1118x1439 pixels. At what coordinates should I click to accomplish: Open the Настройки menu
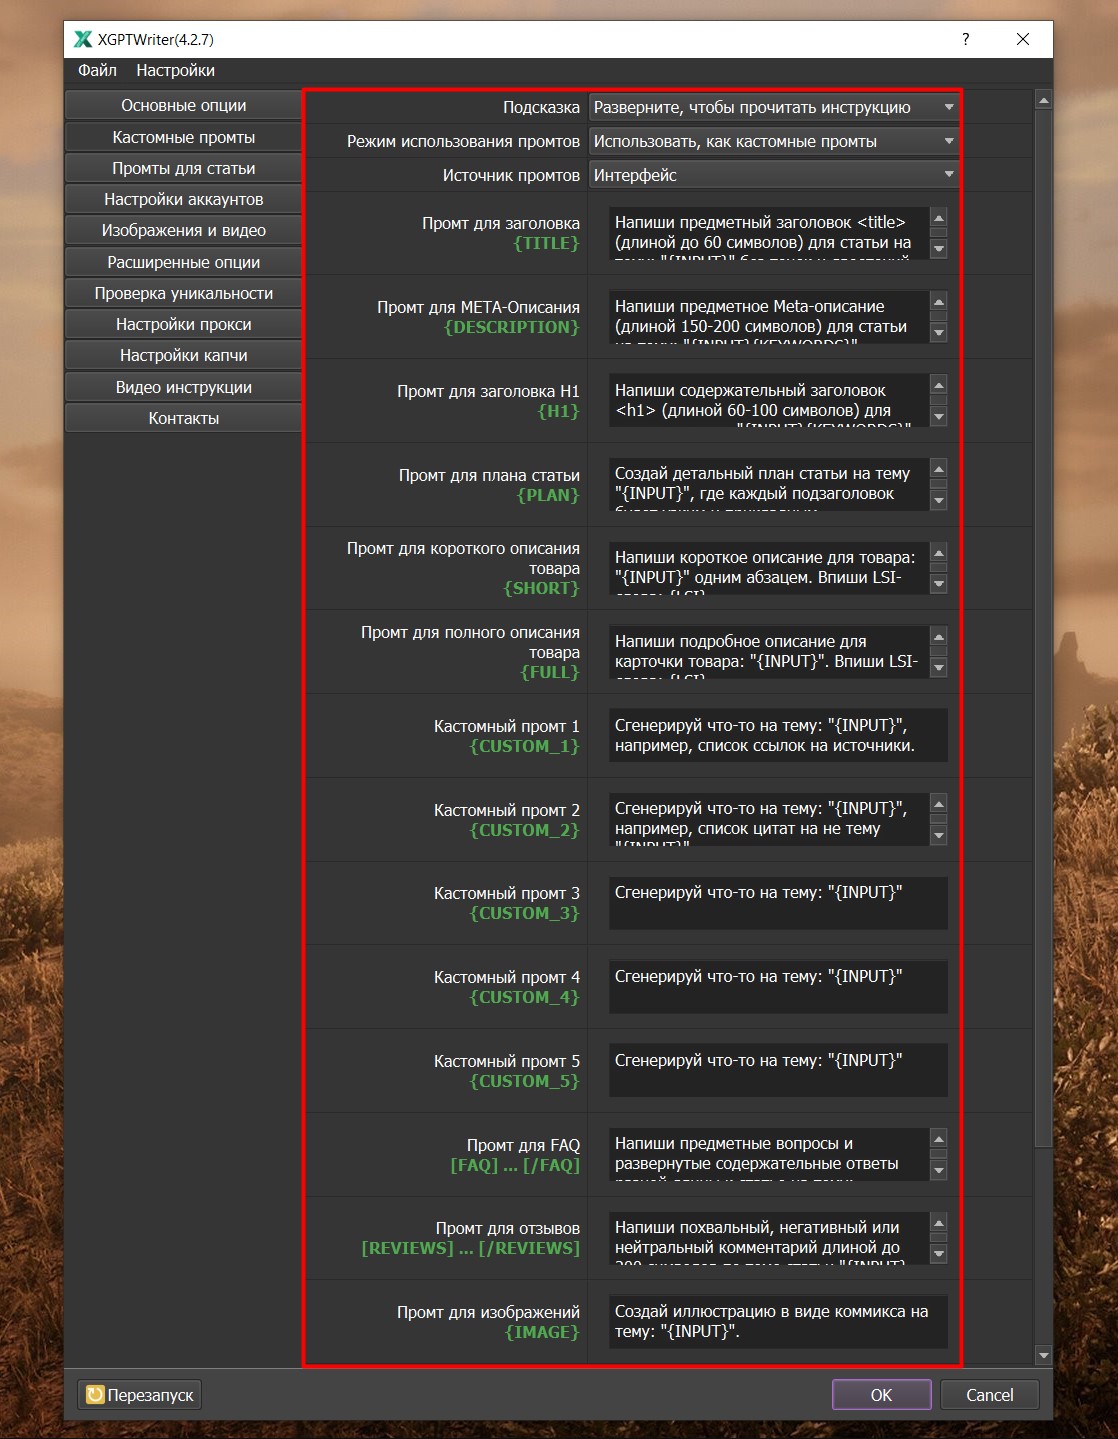175,70
